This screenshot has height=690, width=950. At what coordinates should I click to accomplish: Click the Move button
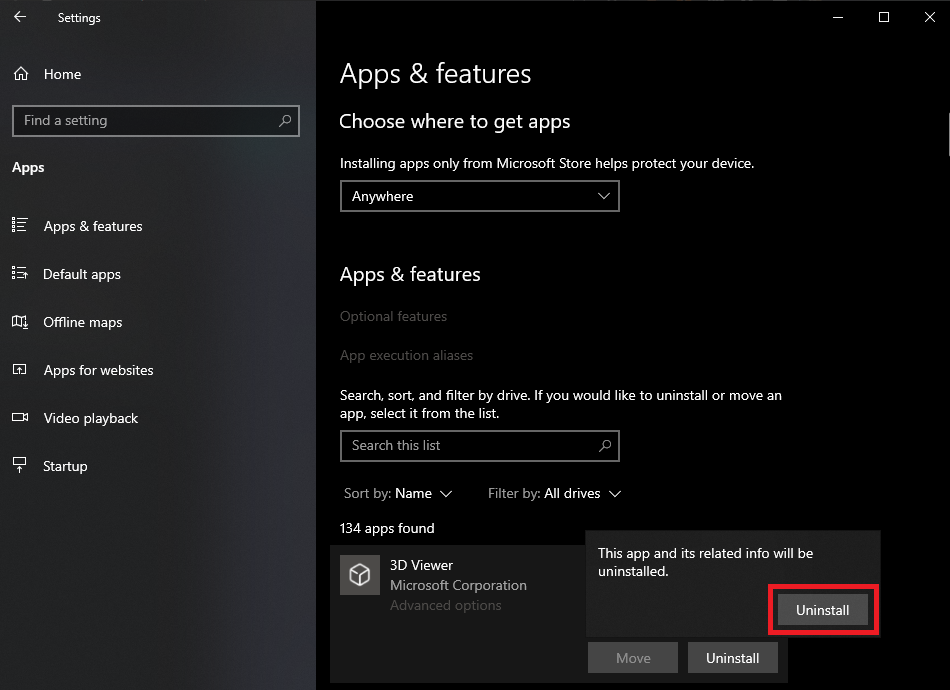coord(633,658)
